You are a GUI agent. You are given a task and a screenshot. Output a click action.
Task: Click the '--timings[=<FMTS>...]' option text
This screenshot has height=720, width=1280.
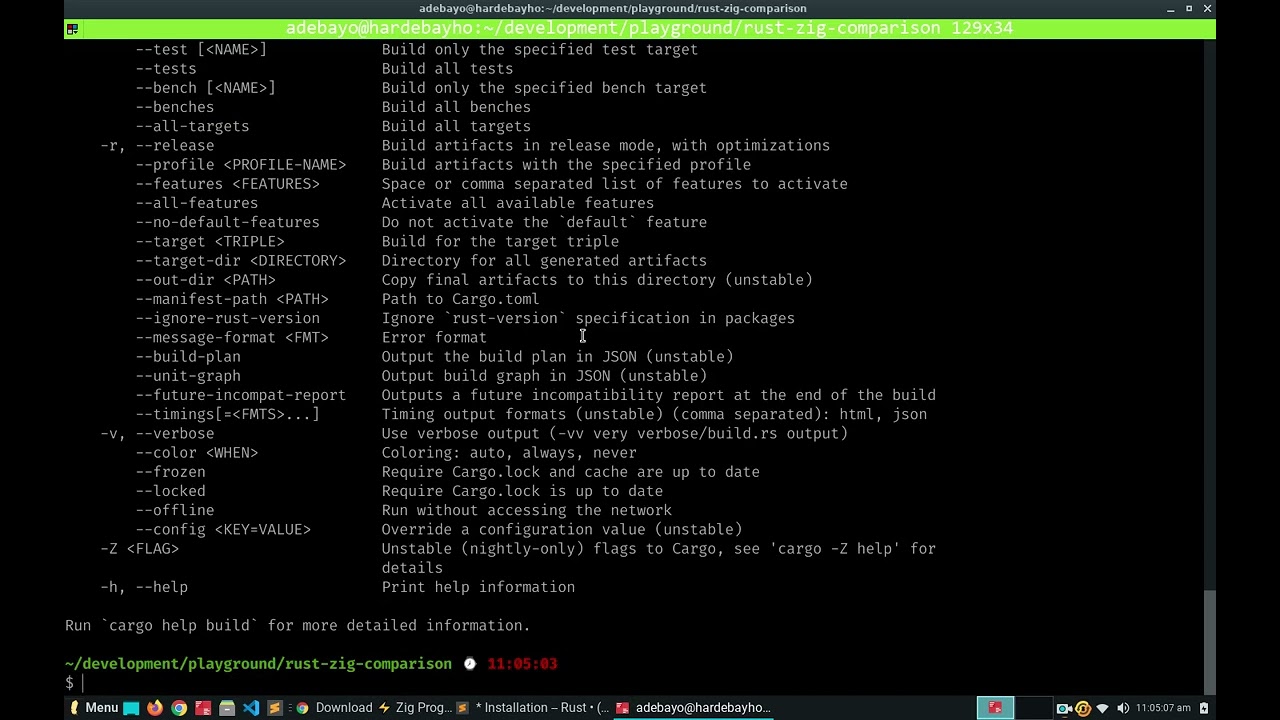(x=228, y=414)
